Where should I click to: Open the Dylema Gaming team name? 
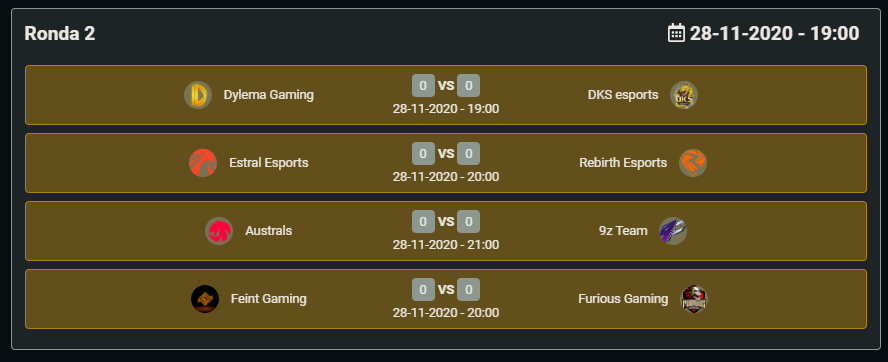[268, 95]
